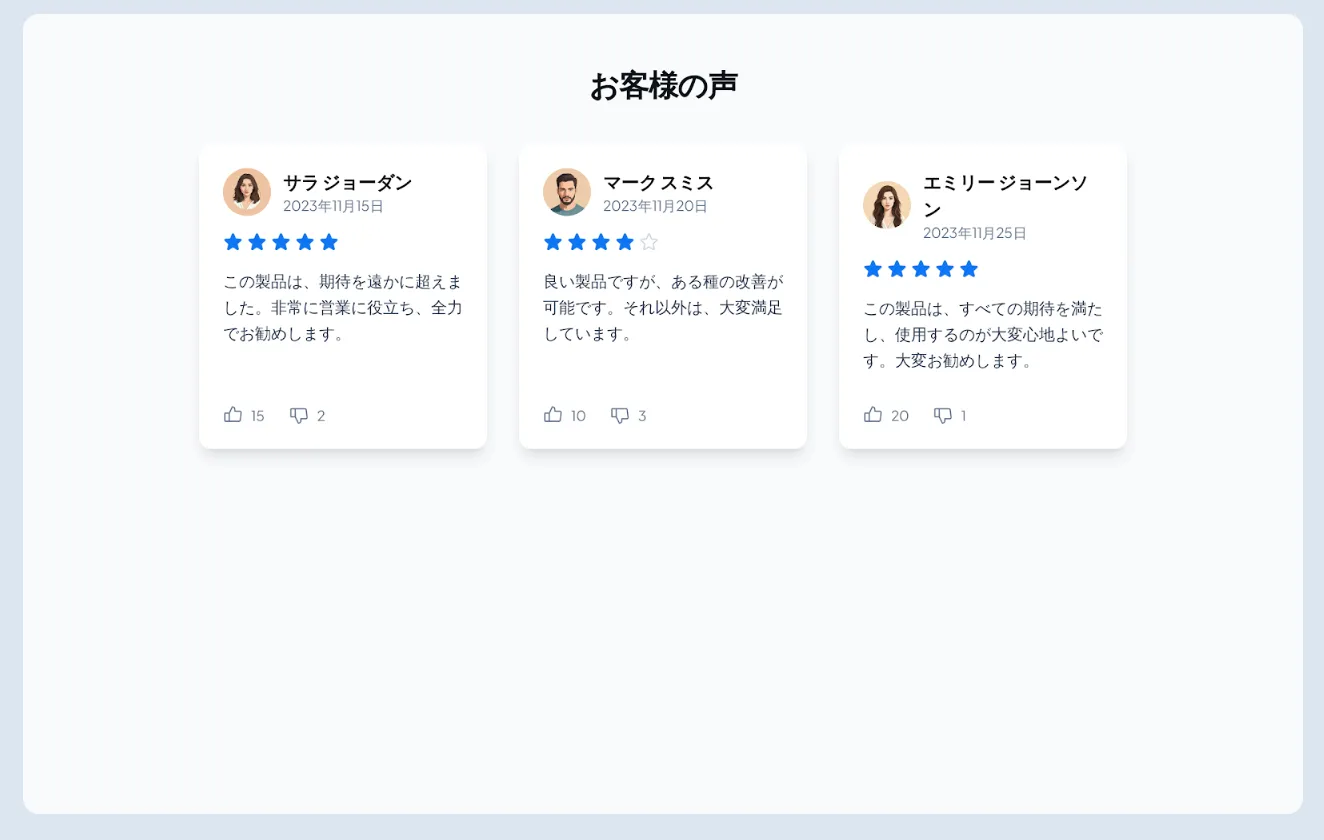
Task: Click マーク スミス's profile avatar
Action: click(567, 192)
